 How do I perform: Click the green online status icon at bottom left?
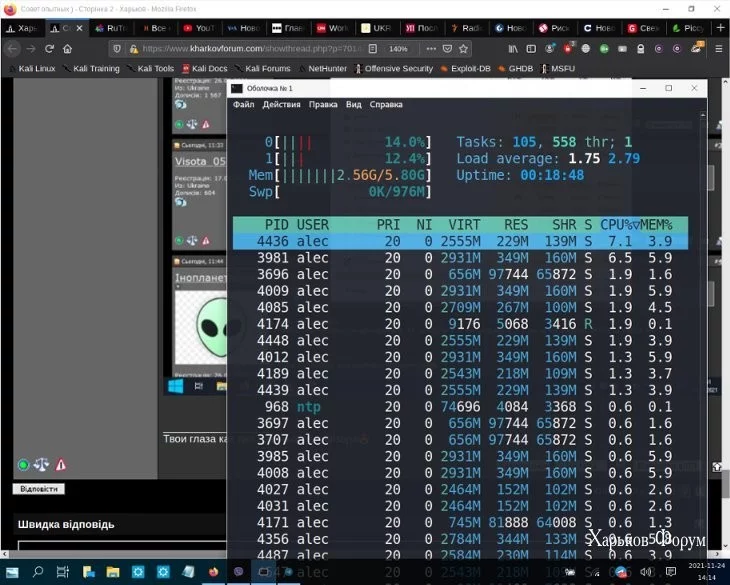[x=23, y=465]
